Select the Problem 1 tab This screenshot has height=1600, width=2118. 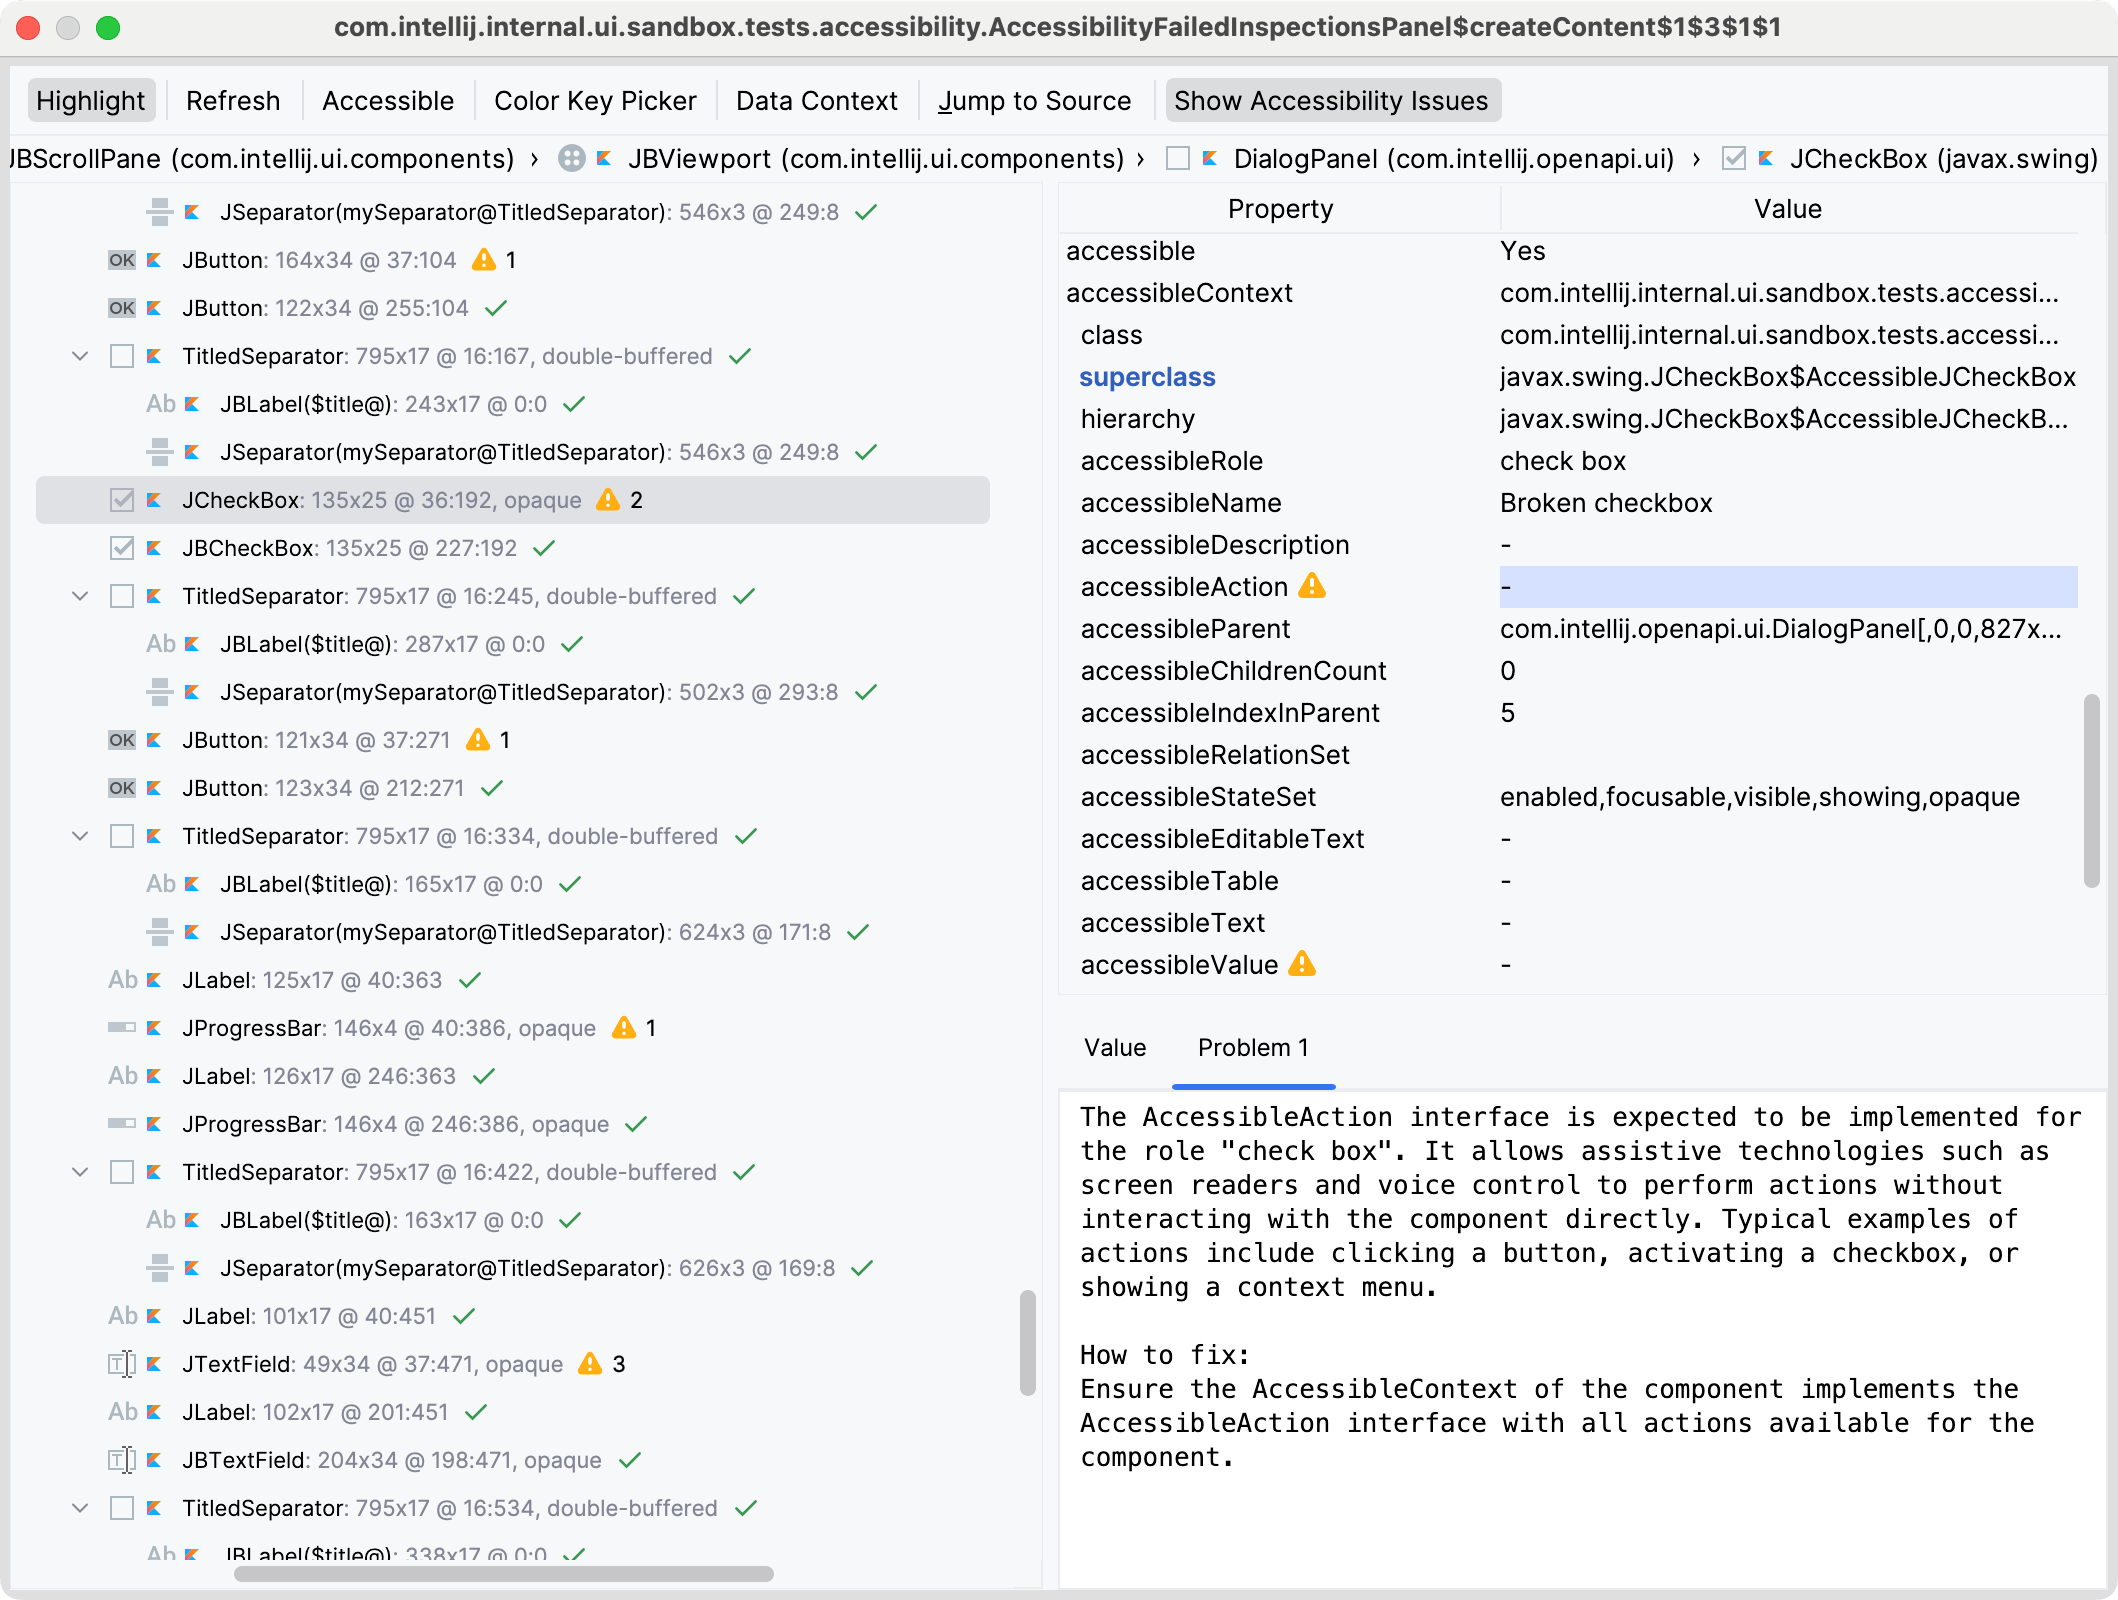[x=1252, y=1048]
